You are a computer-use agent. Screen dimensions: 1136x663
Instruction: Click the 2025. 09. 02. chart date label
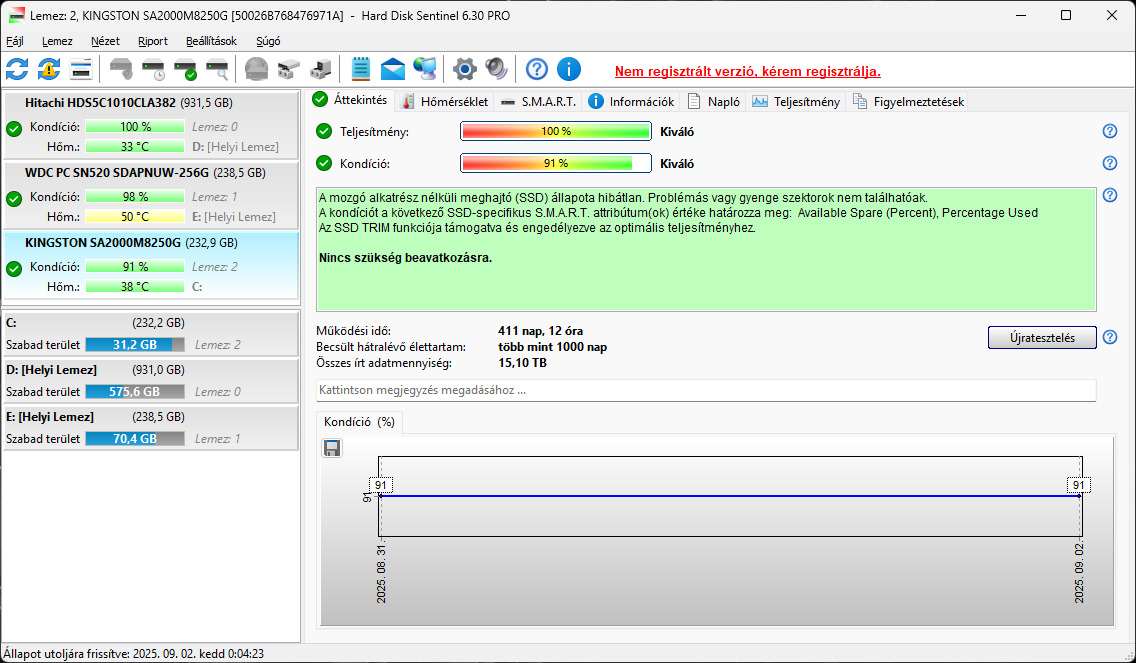pos(1079,575)
